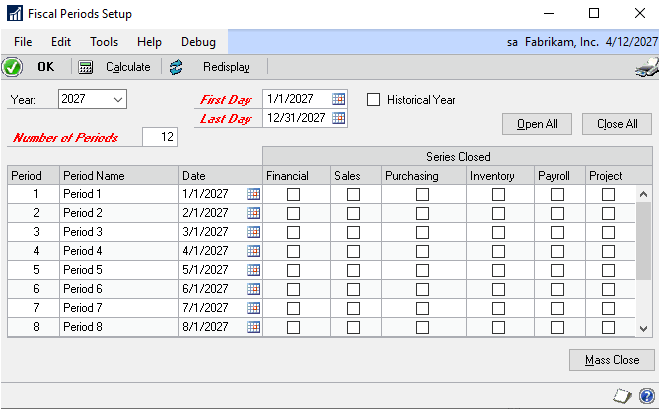Click the Fabrikam, Inc. company name
Viewport: 660px width, 410px height.
click(x=562, y=42)
